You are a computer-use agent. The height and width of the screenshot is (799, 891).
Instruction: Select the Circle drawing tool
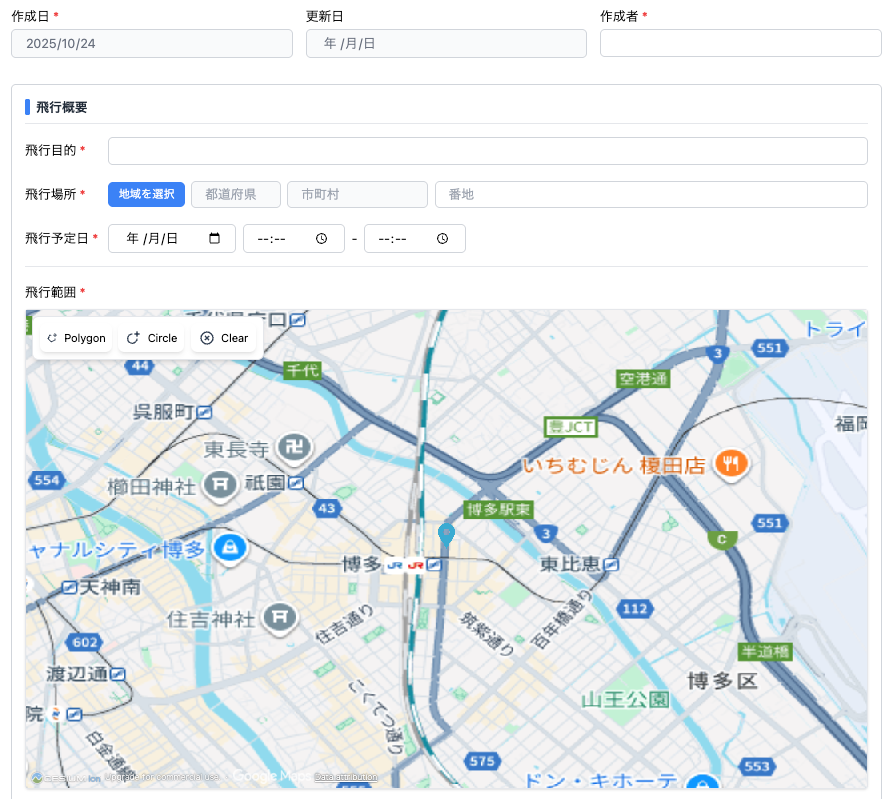152,338
